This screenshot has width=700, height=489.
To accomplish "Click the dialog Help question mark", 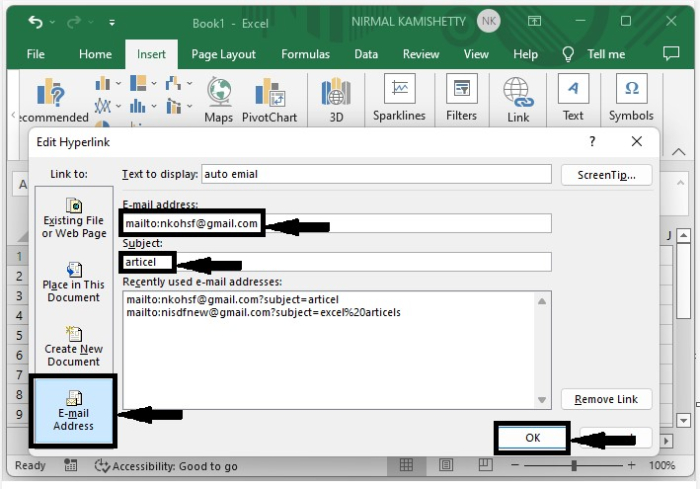I will [592, 142].
